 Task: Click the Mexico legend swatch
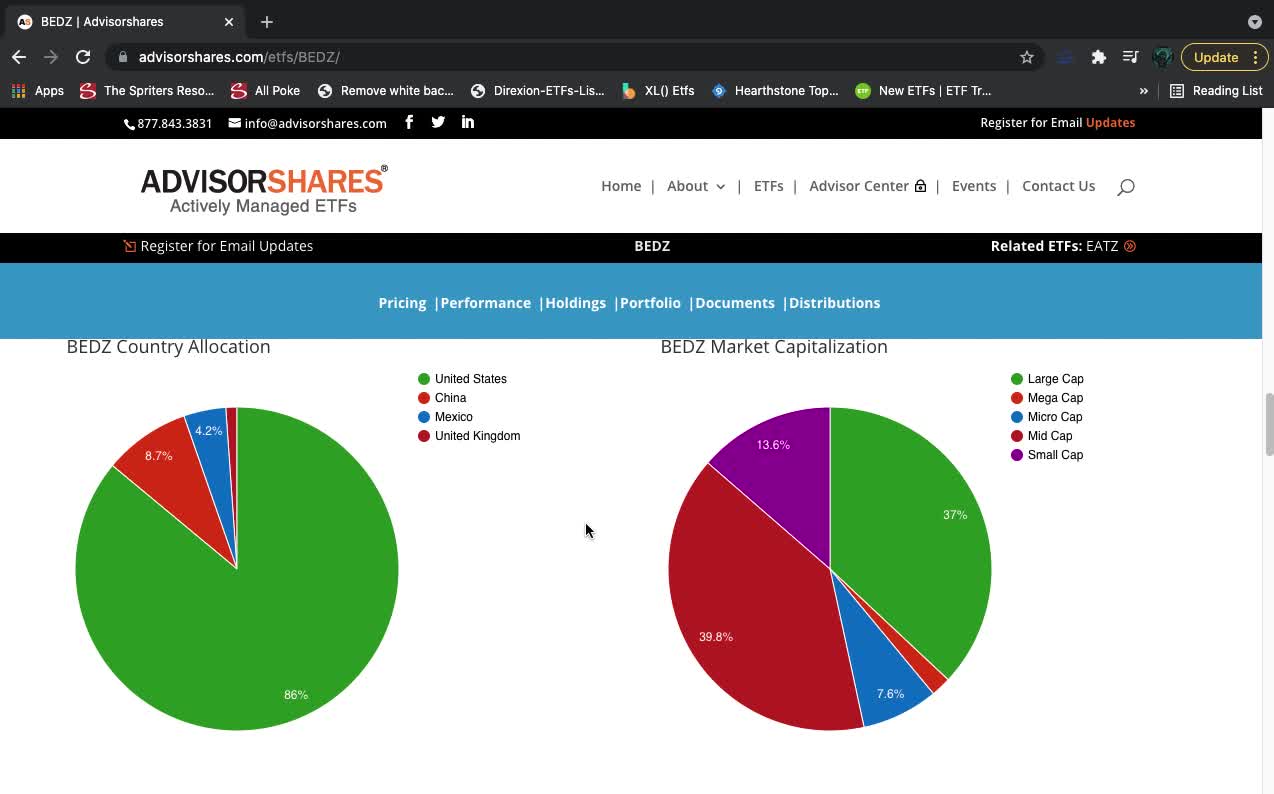[424, 417]
